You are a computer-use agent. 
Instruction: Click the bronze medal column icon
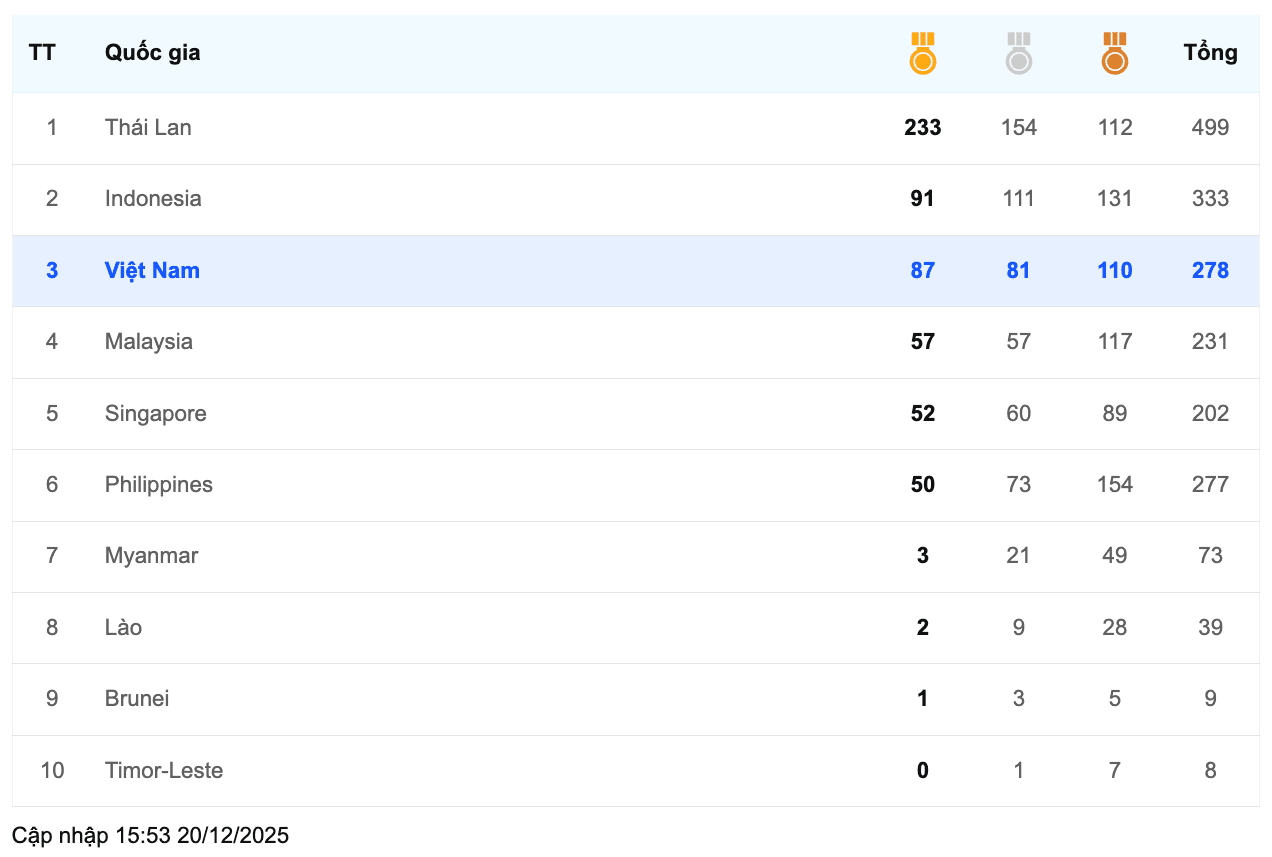pyautogui.click(x=1114, y=53)
